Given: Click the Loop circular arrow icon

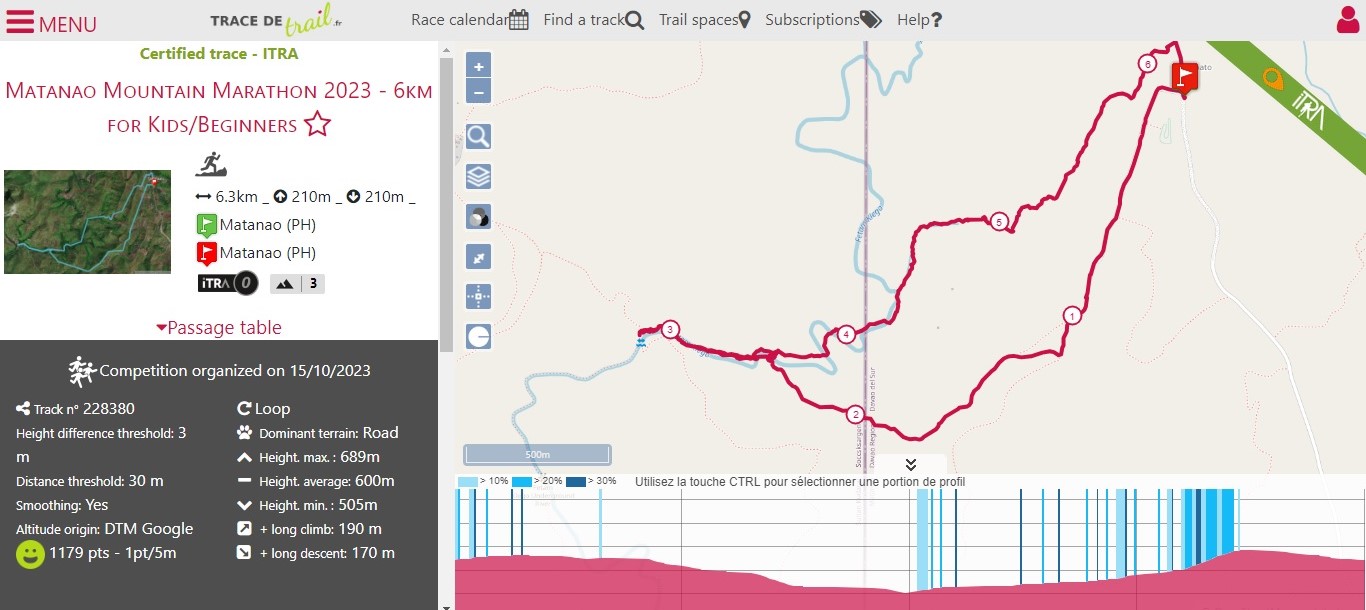Looking at the screenshot, I should coord(244,408).
